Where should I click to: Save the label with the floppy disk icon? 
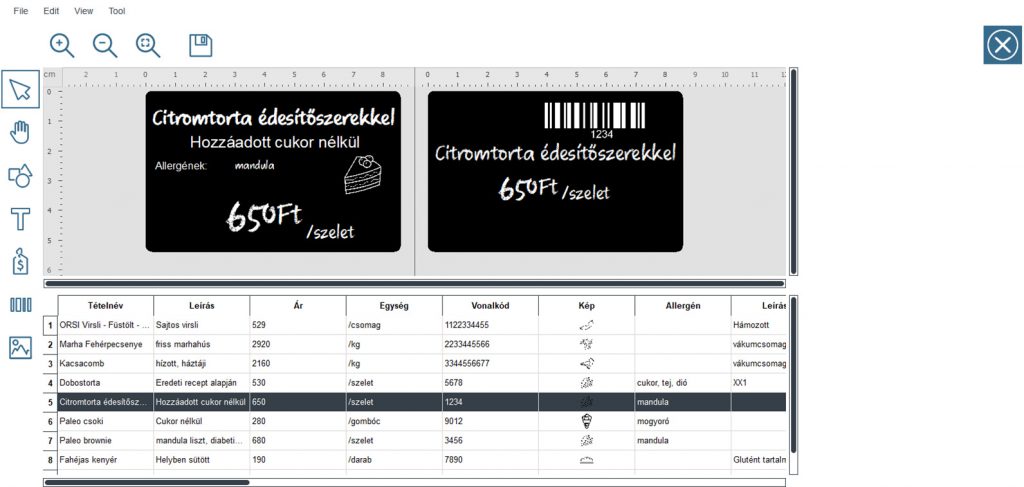201,46
